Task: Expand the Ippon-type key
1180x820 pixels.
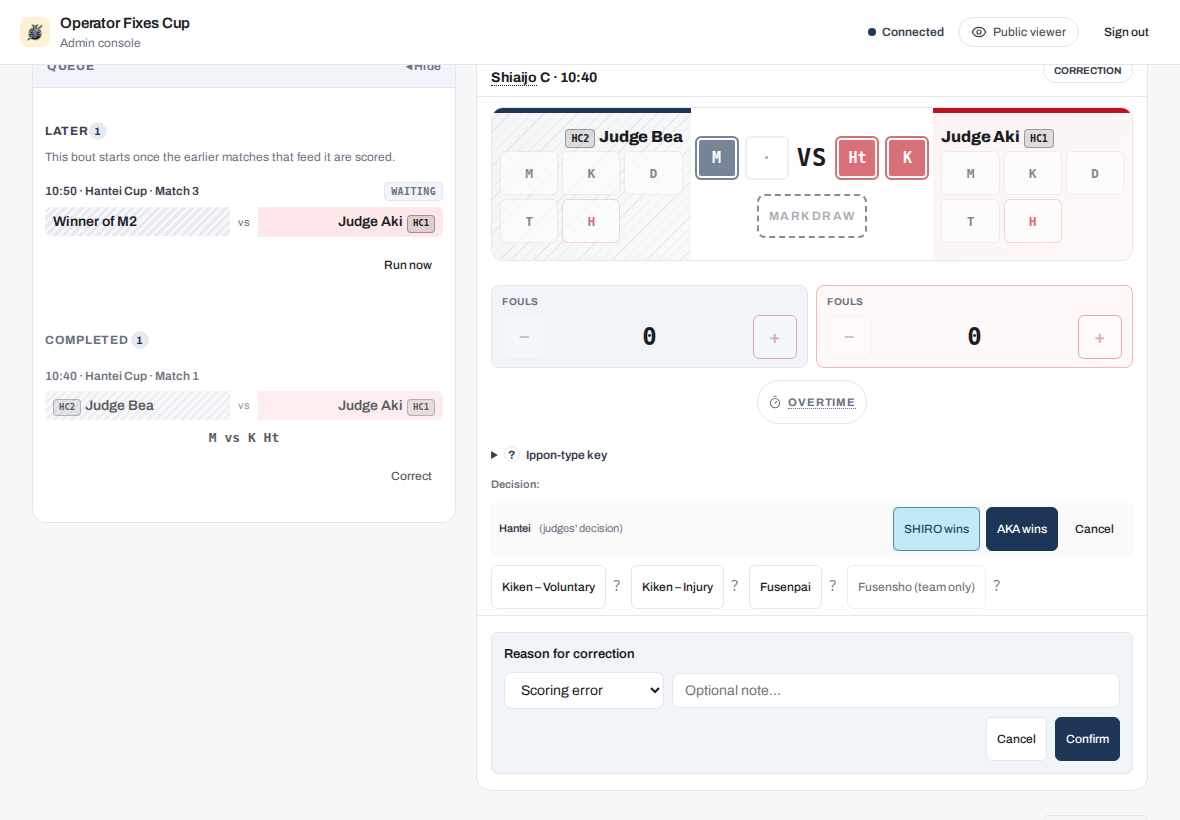Action: (x=549, y=455)
